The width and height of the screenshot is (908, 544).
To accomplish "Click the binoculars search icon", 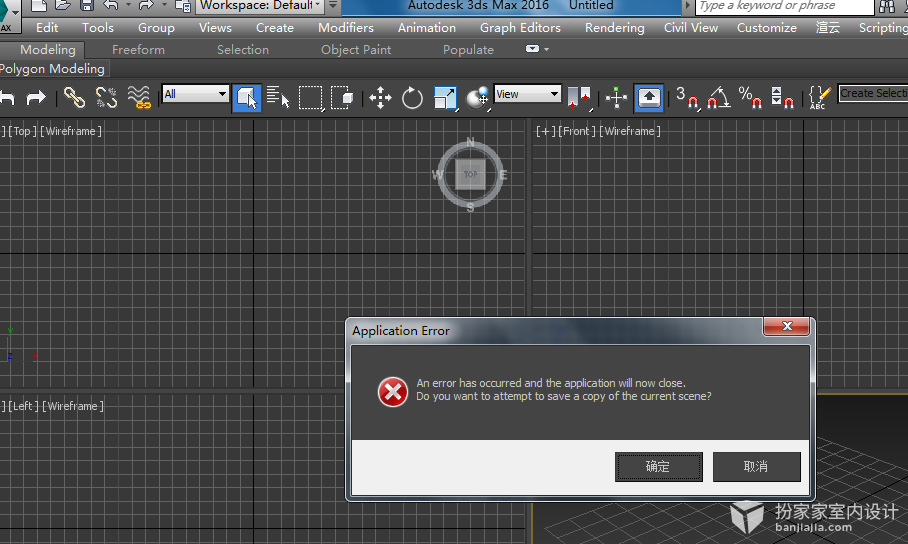I will click(887, 6).
